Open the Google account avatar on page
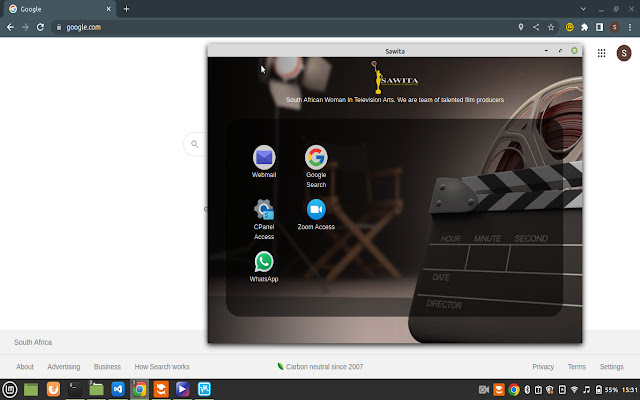640x400 pixels. tap(624, 53)
